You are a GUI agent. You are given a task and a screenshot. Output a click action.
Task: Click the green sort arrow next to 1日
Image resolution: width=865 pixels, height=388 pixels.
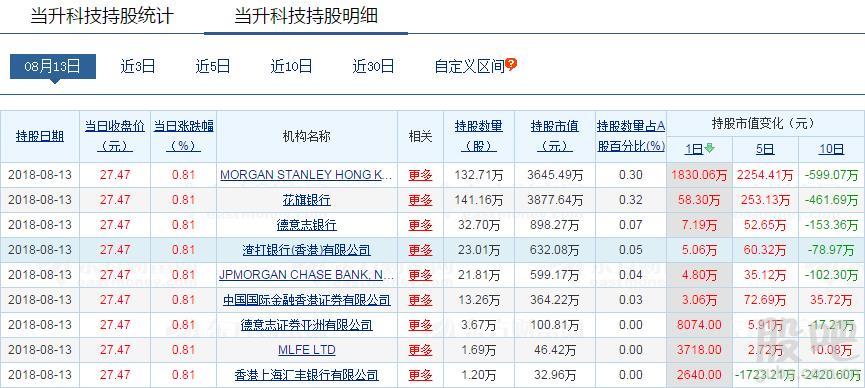coord(709,148)
